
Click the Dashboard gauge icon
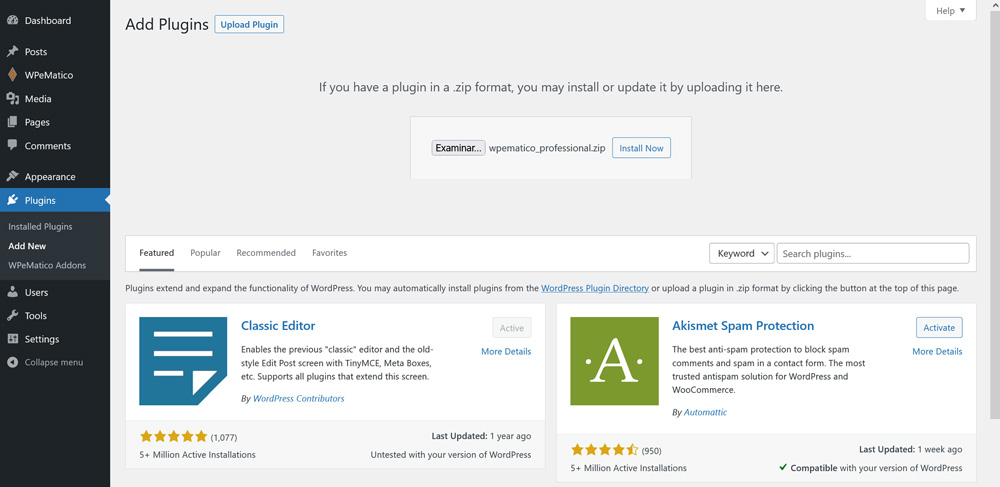12,20
